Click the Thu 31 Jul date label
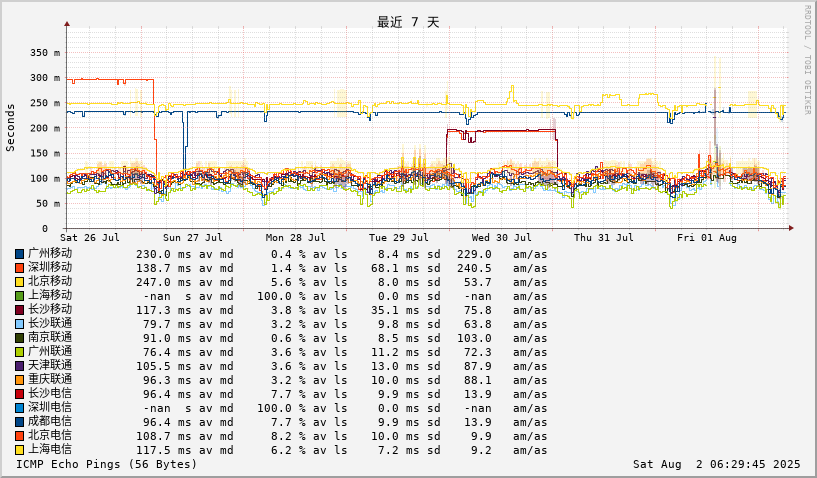Screen dimensions: 817x478 coord(604,238)
